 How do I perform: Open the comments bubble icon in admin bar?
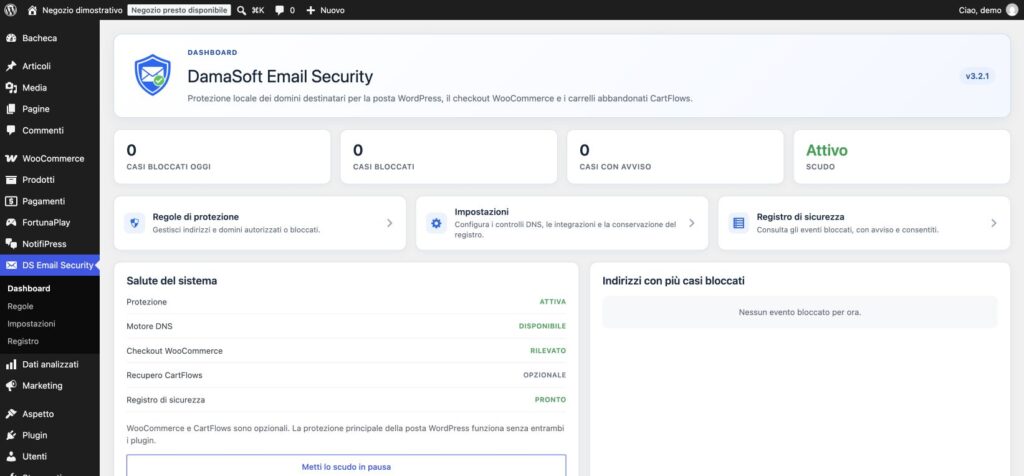point(280,10)
